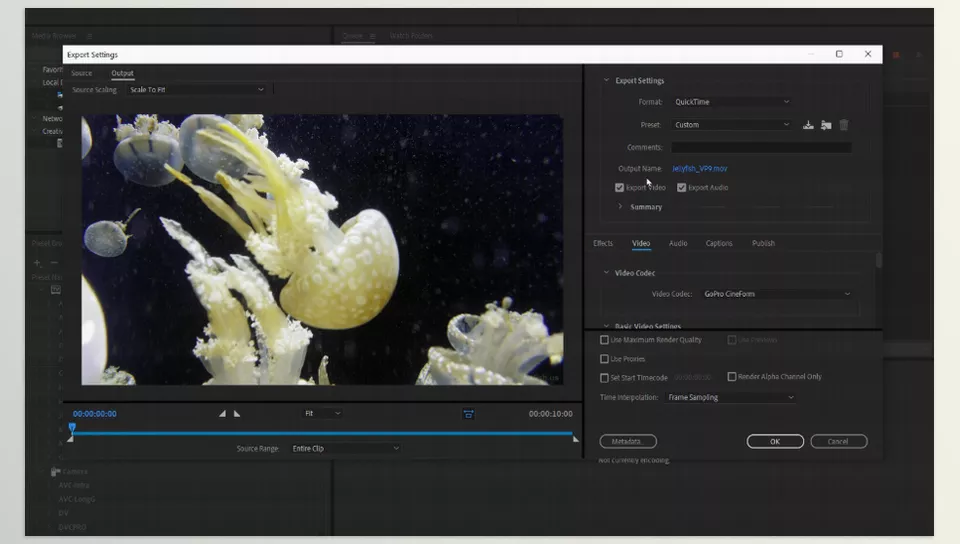Open the Effects tab
This screenshot has height=544, width=960.
(603, 243)
